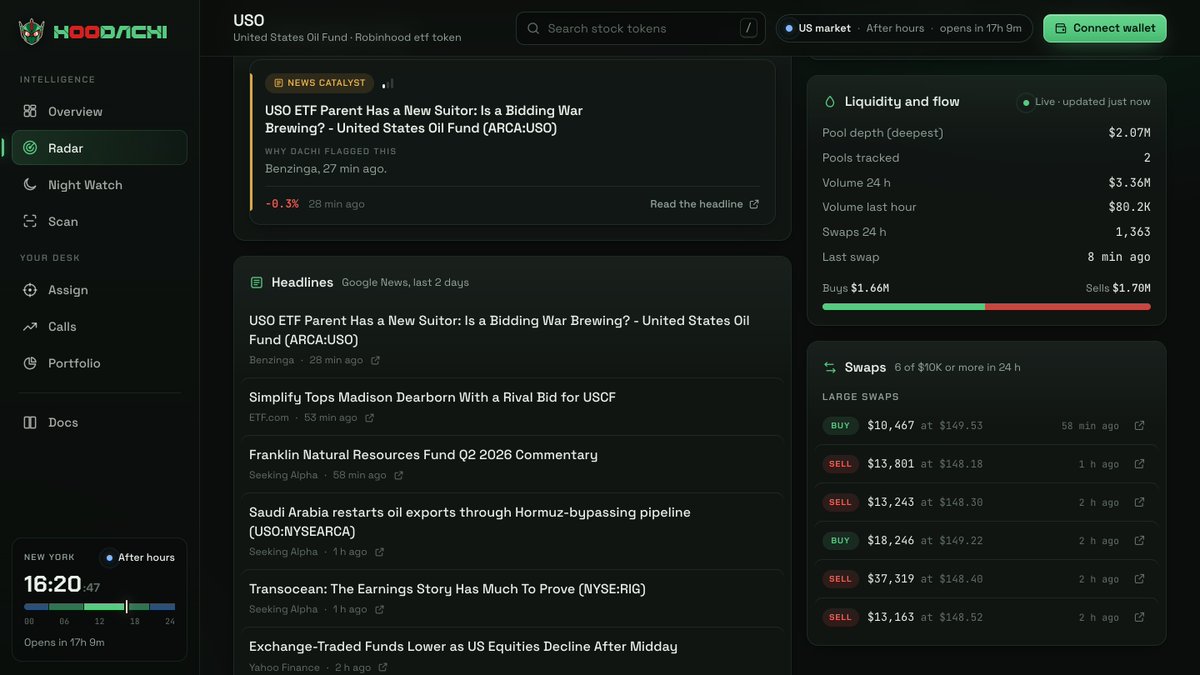Focus the Search stock tokens field
The height and width of the screenshot is (675, 1200).
click(x=640, y=28)
